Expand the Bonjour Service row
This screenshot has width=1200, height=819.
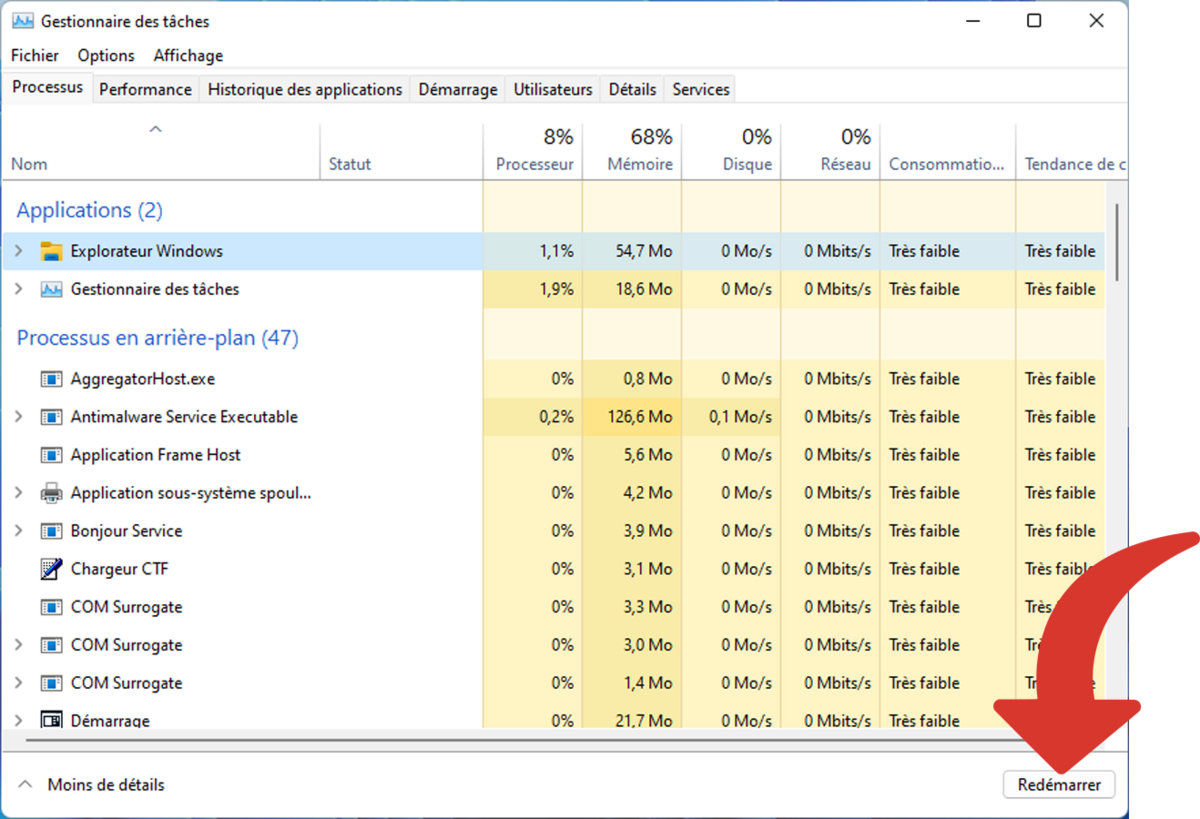coord(18,531)
